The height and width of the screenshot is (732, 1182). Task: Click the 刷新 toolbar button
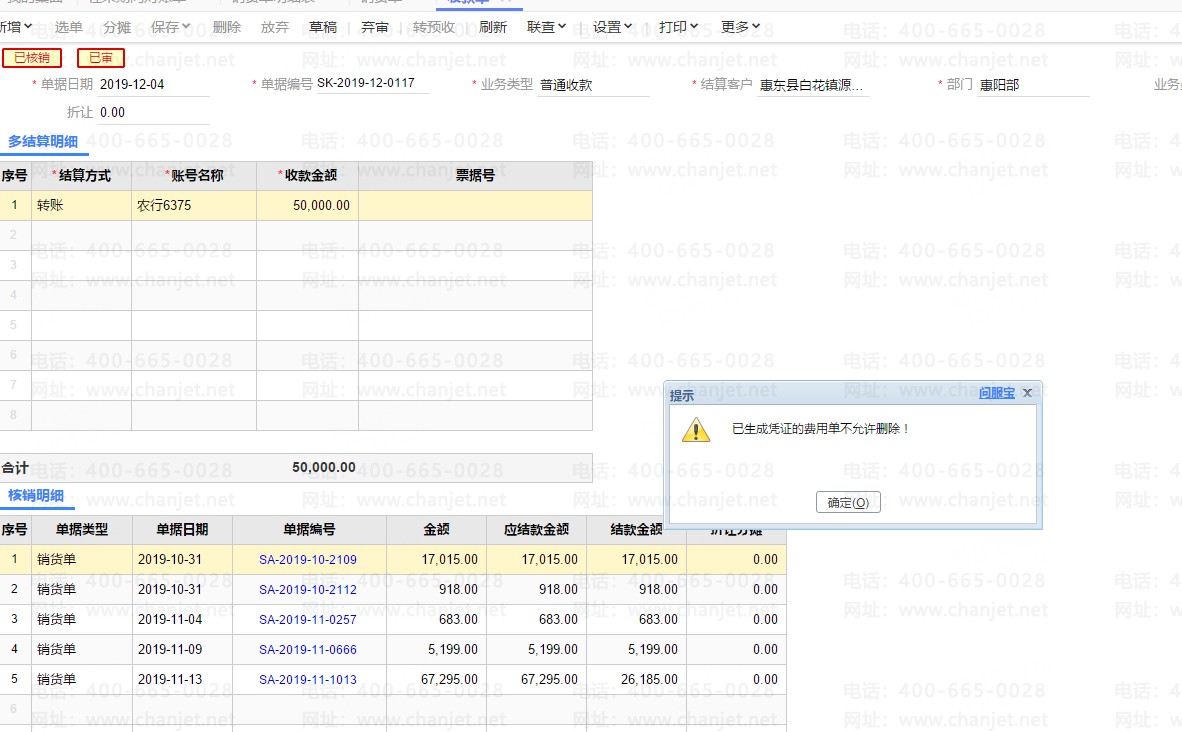493,27
